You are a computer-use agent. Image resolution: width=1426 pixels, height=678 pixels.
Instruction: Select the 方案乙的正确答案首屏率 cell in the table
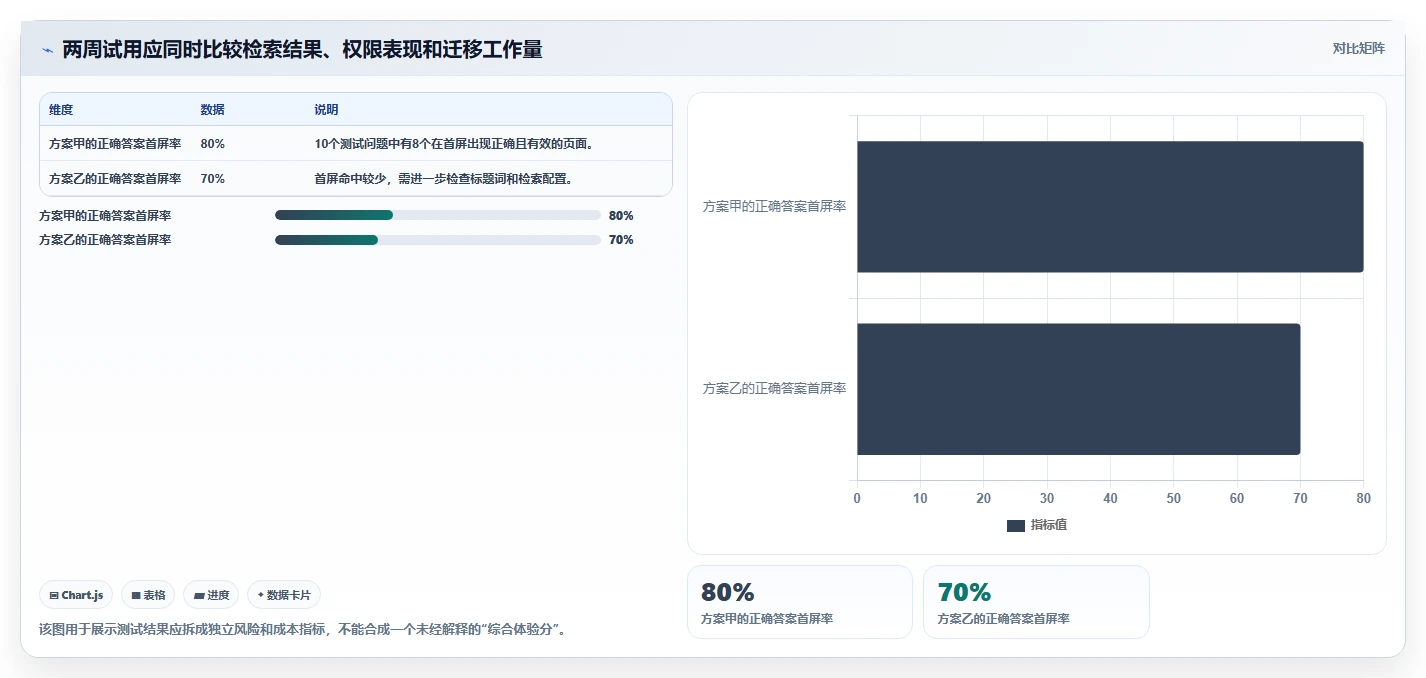(x=115, y=179)
